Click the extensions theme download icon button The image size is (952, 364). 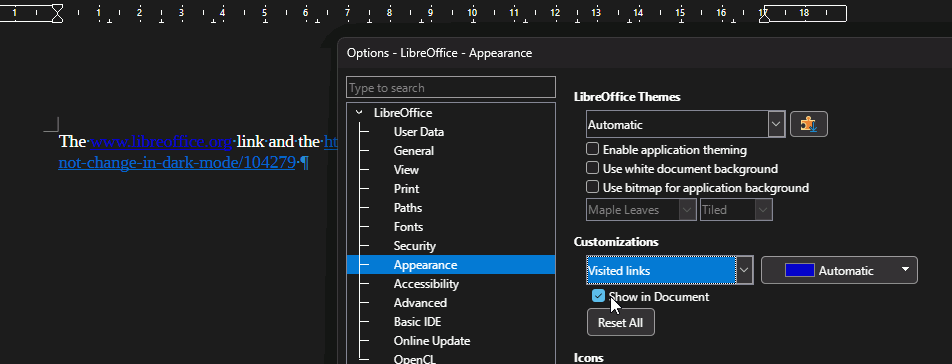(809, 124)
